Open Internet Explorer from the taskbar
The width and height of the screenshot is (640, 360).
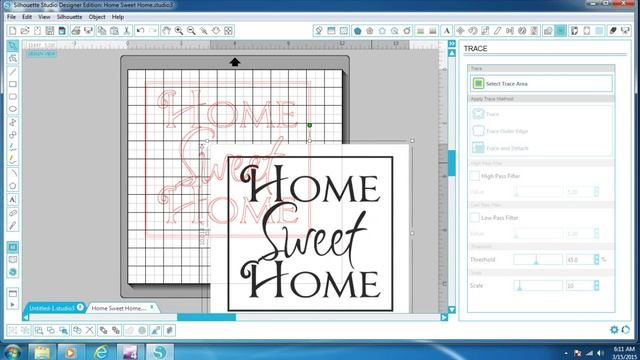coord(100,352)
